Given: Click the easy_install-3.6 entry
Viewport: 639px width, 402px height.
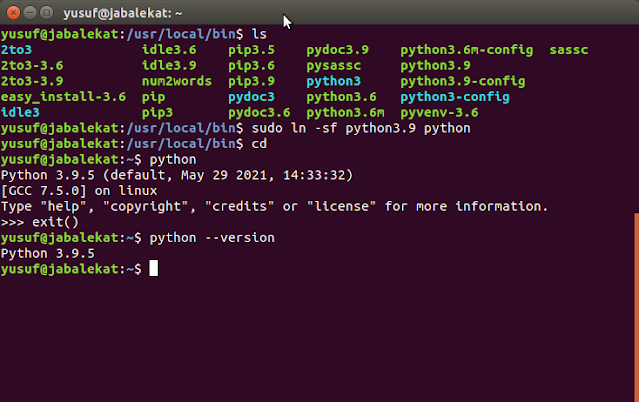Looking at the screenshot, I should tap(63, 97).
